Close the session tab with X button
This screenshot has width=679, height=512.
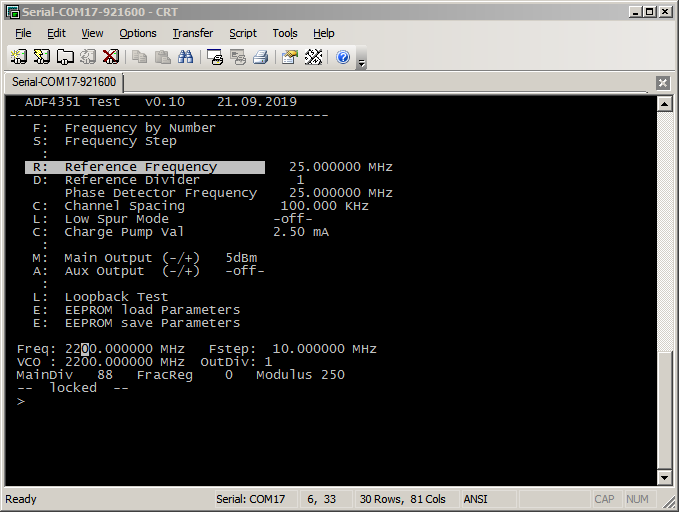[663, 83]
